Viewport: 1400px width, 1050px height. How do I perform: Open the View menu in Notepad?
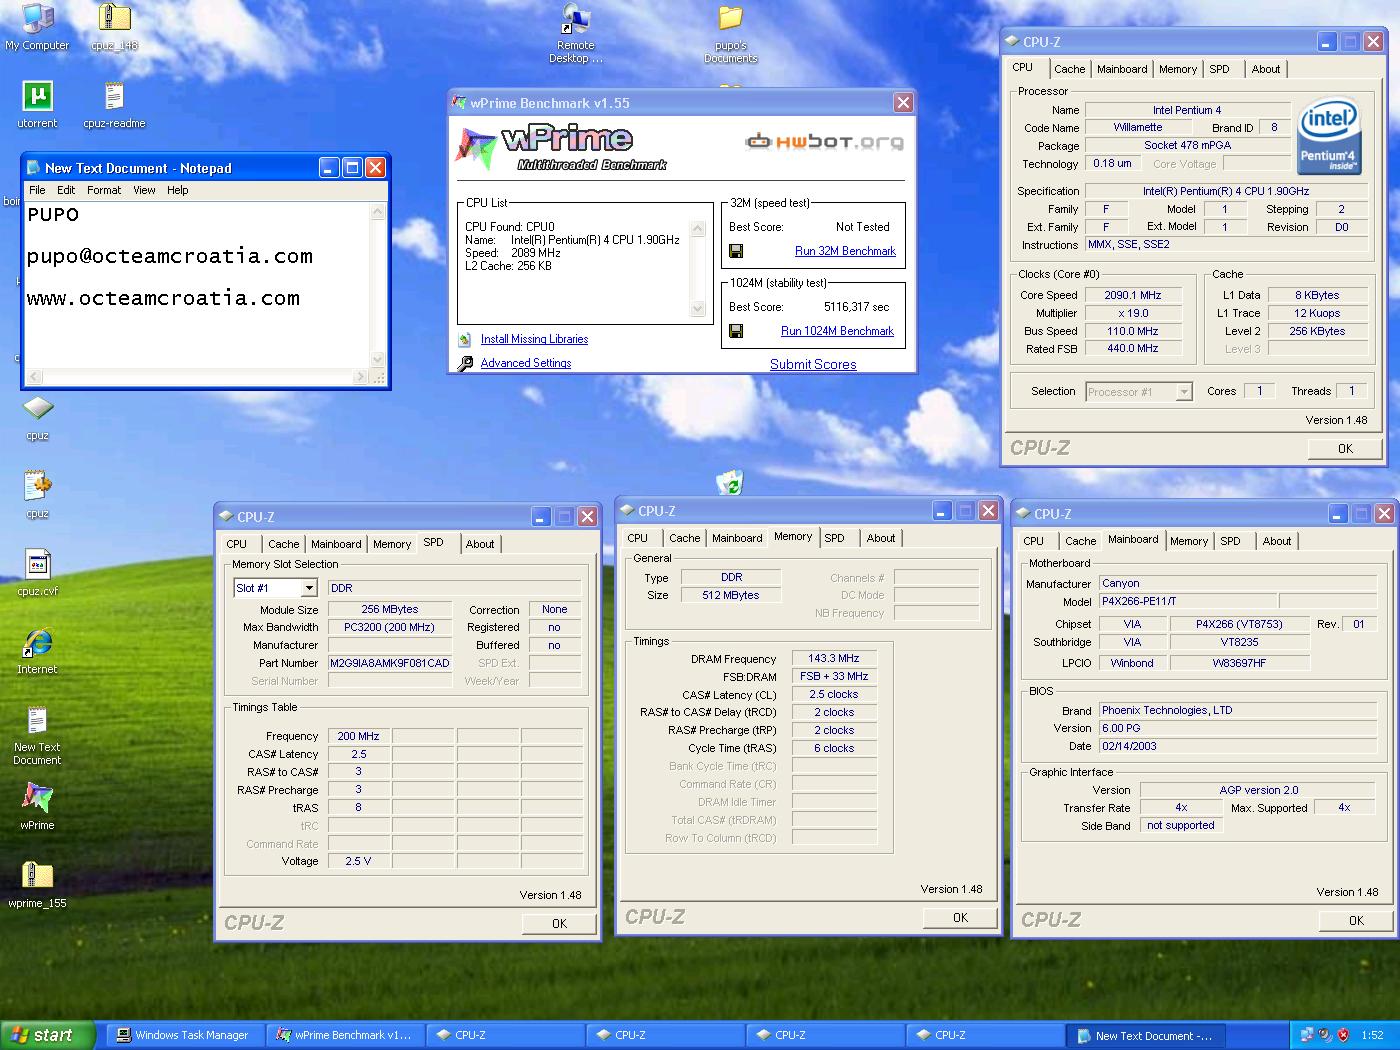(144, 190)
